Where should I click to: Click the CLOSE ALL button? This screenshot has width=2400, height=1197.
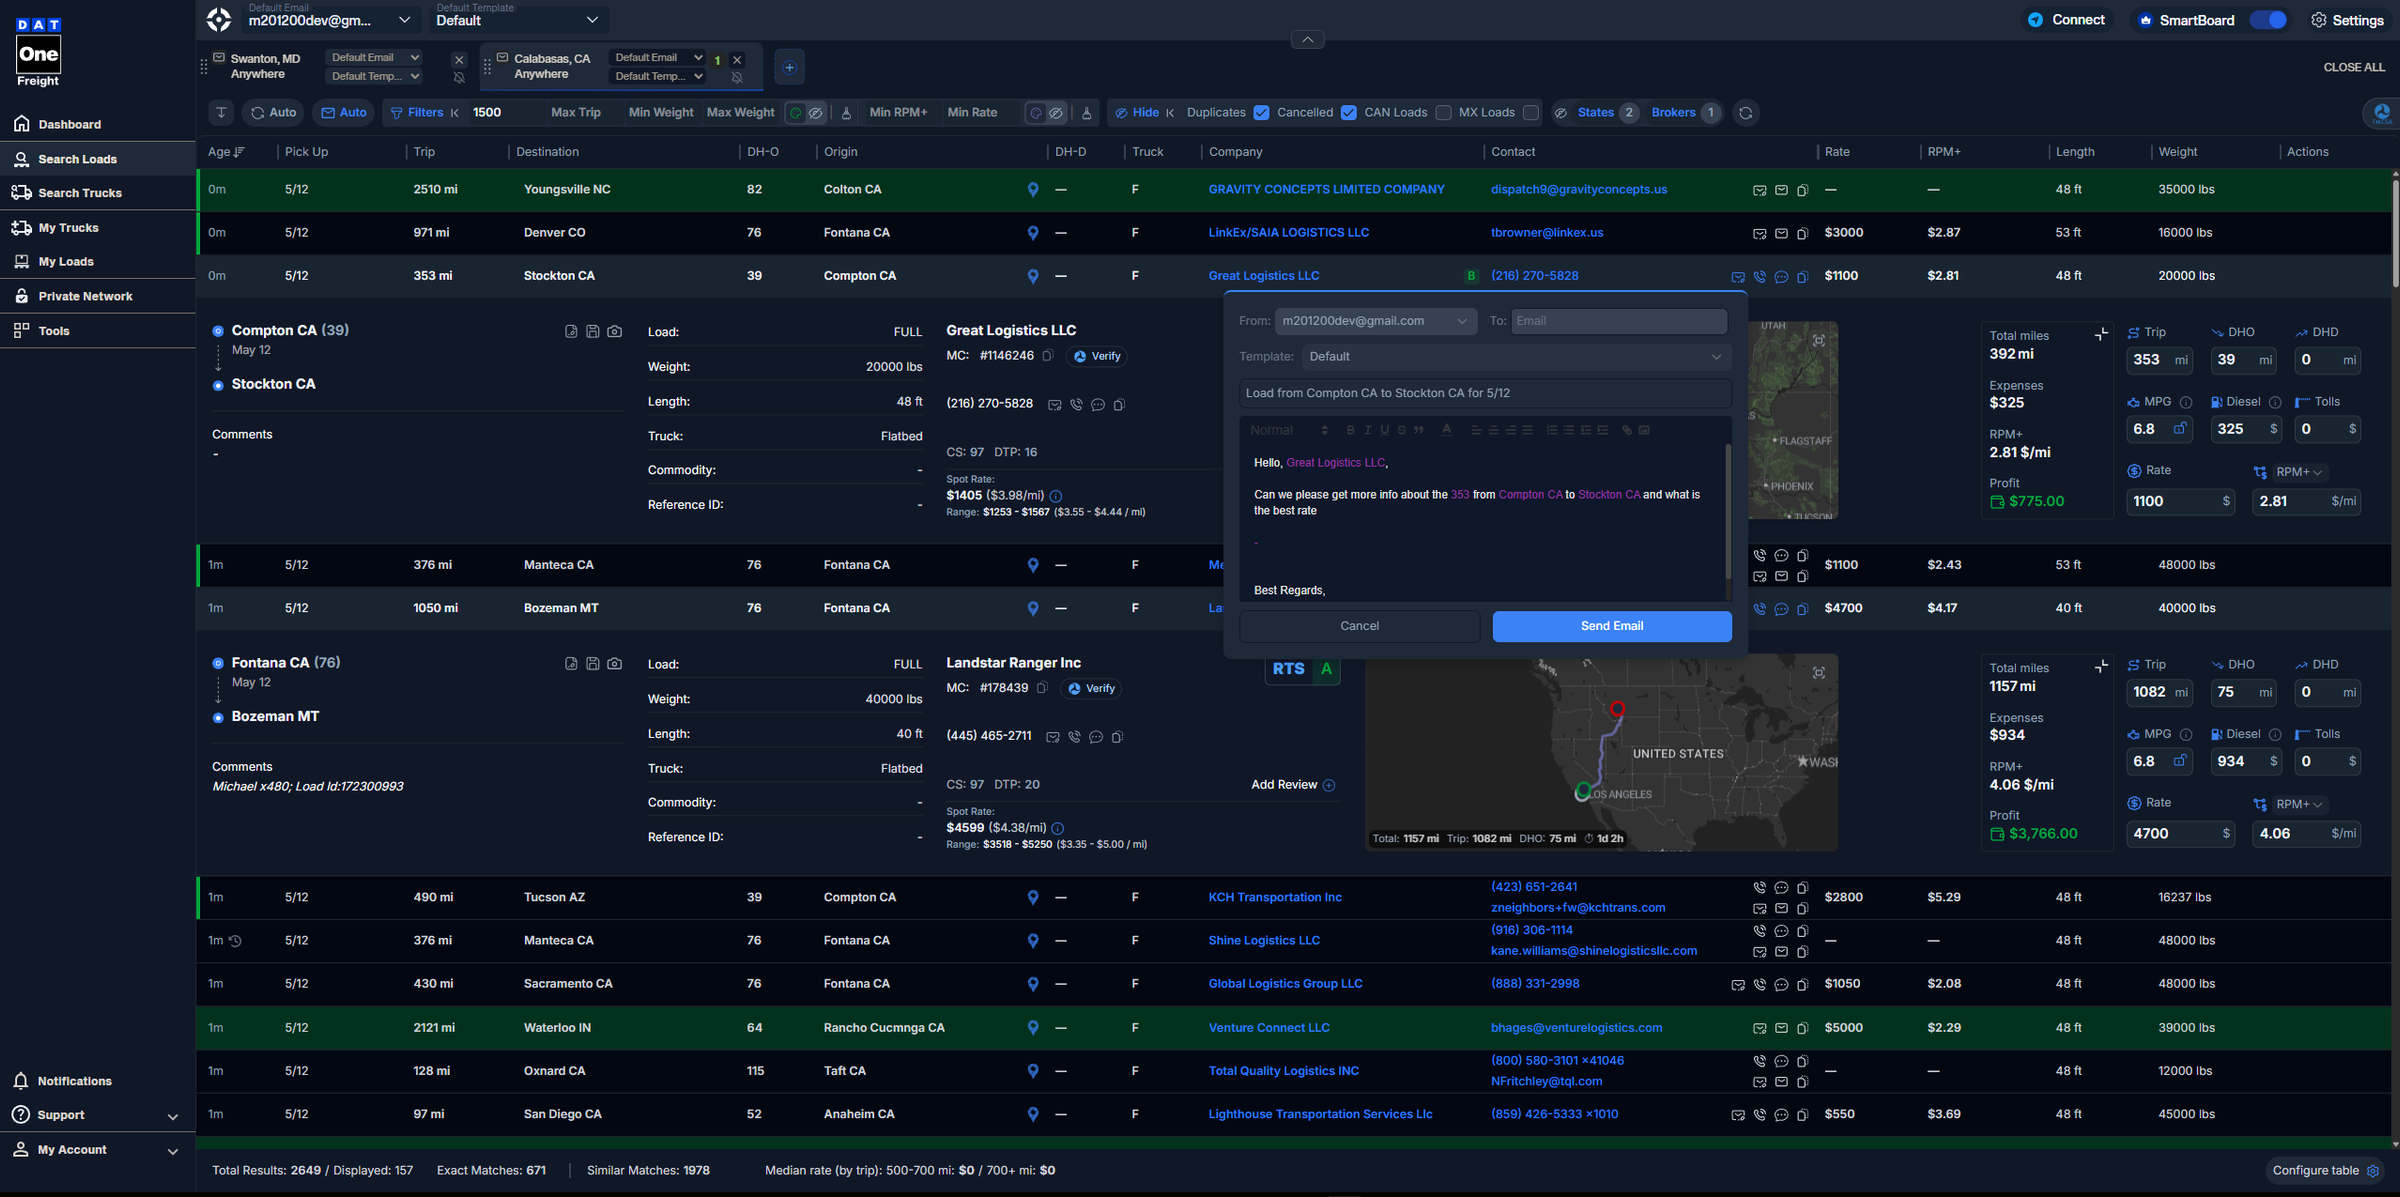click(2354, 68)
